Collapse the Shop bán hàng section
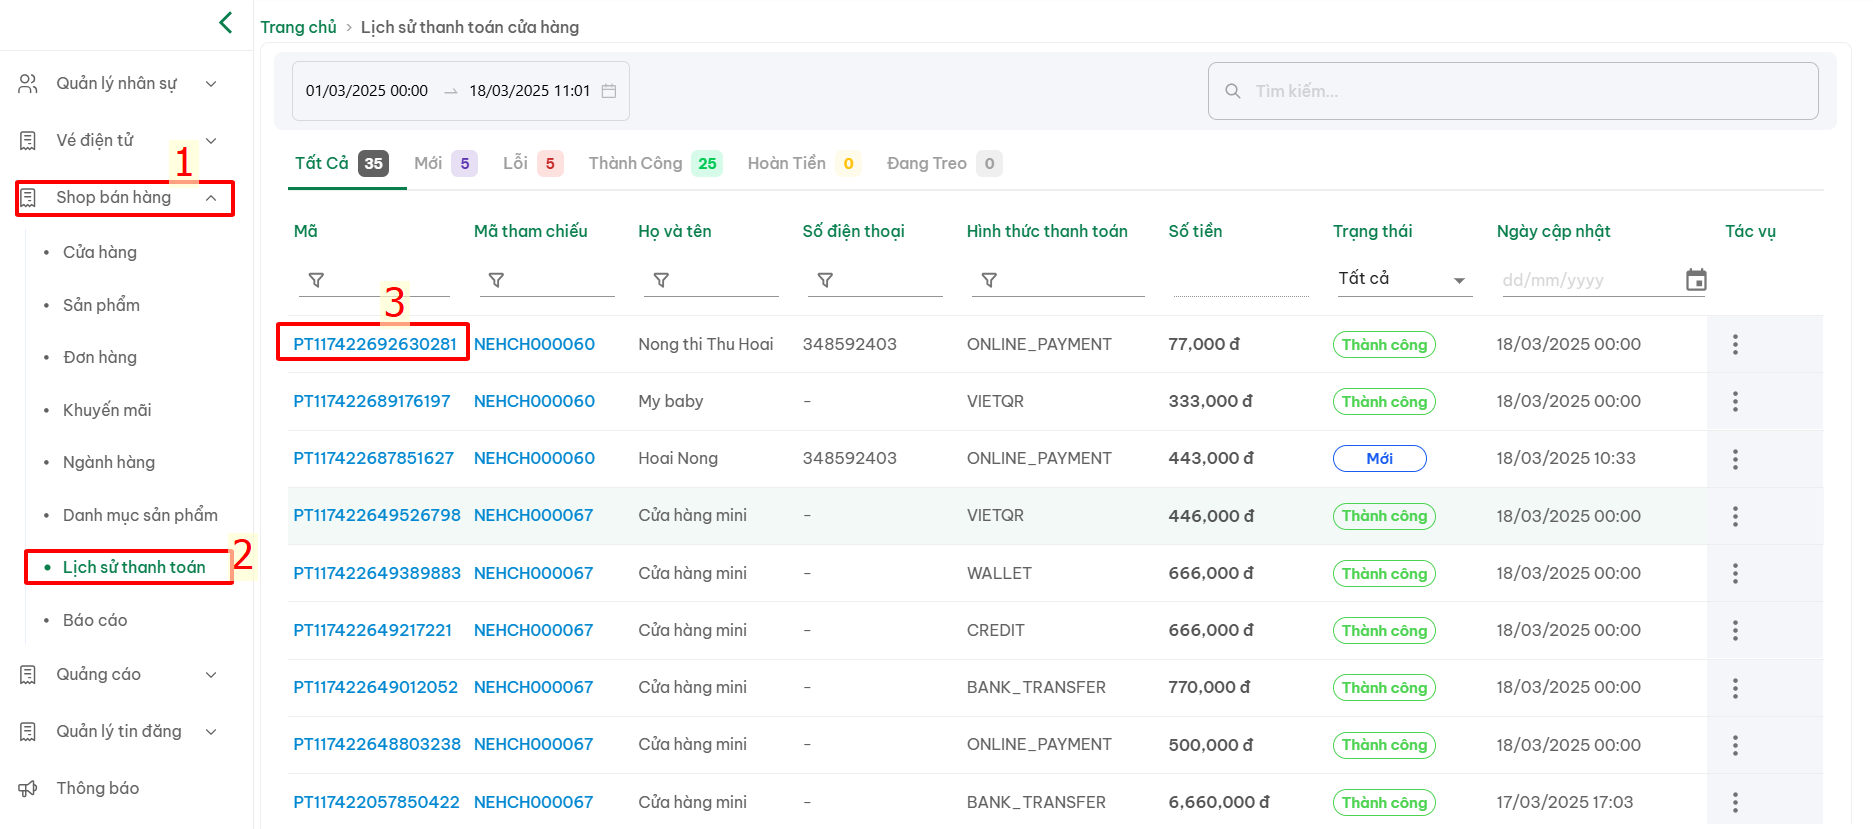 [125, 198]
